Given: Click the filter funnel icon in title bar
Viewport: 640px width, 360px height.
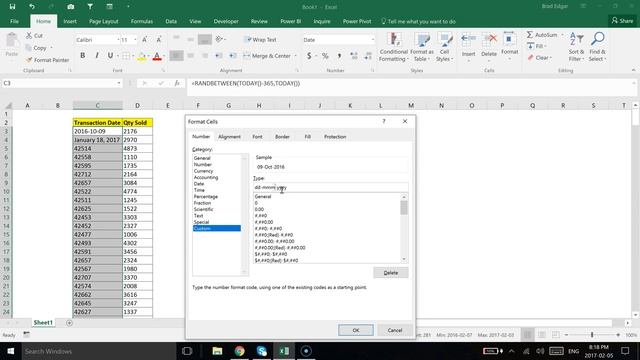Looking at the screenshot, I should (x=90, y=7).
